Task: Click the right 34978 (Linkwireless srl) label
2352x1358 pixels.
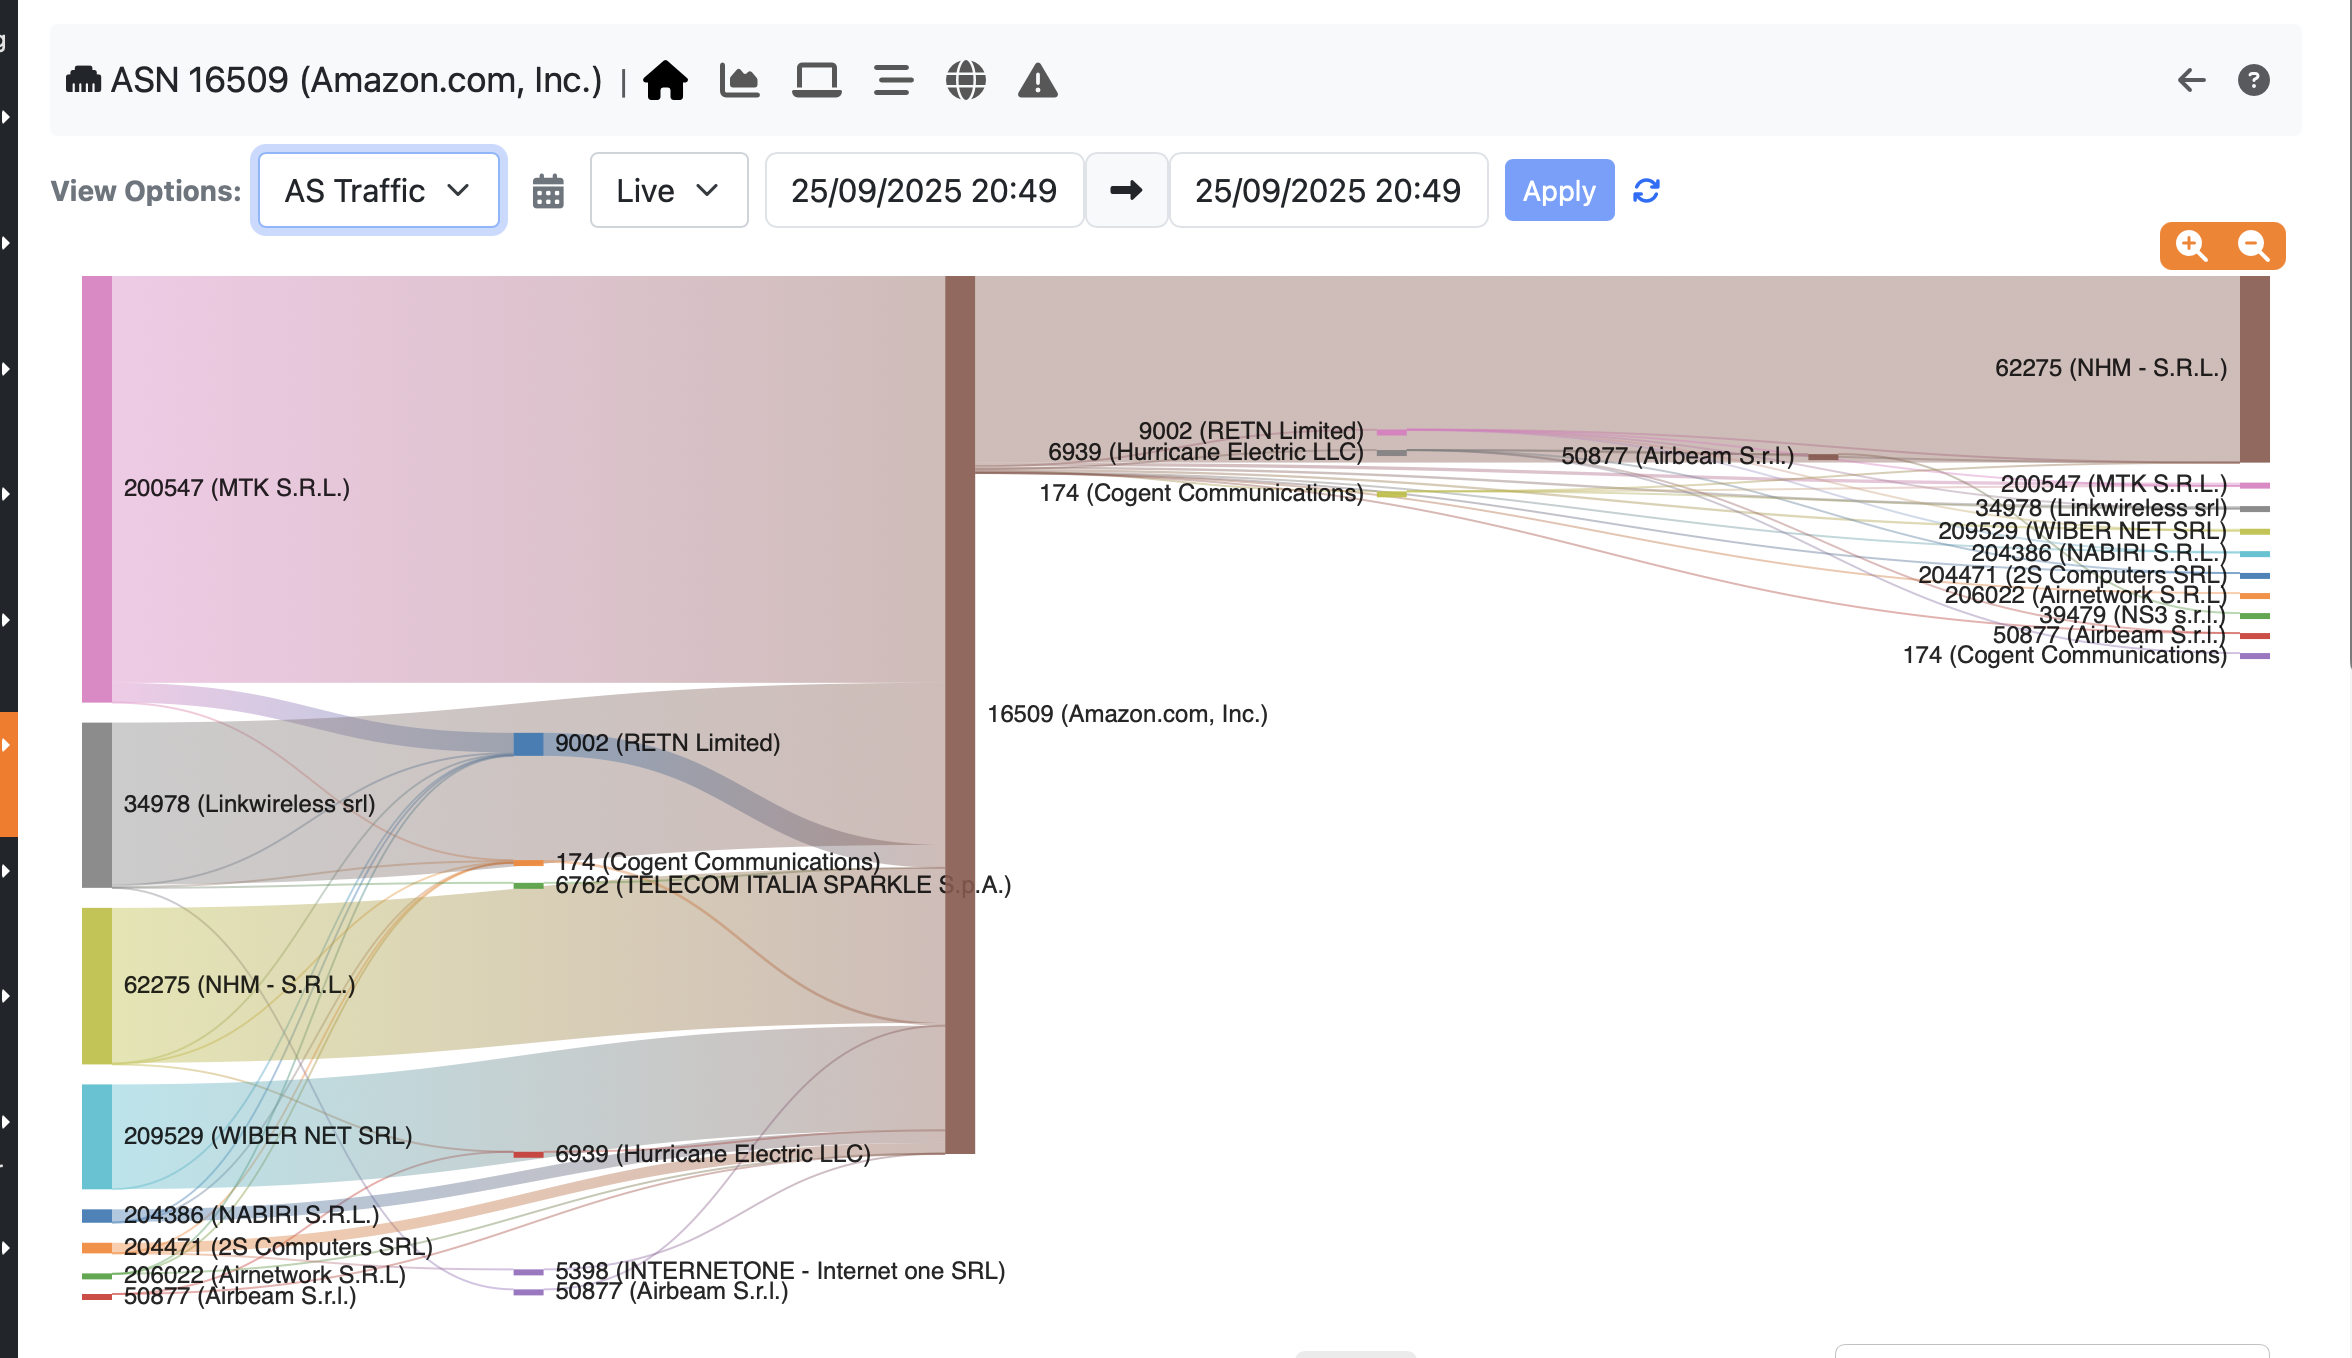Action: [2101, 508]
